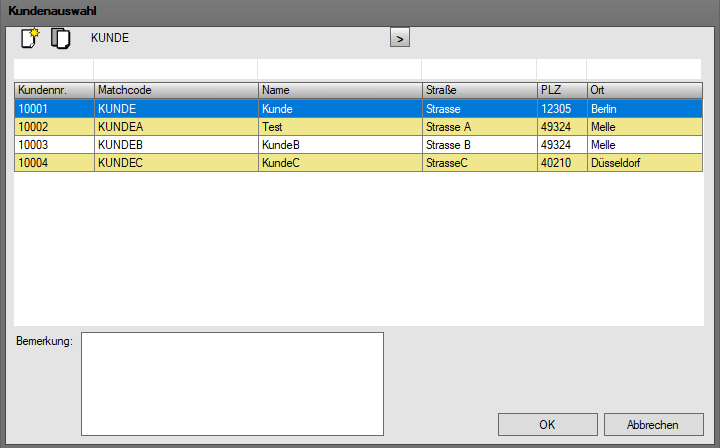The width and height of the screenshot is (720, 448).
Task: Click the Straße column header
Action: (x=478, y=90)
